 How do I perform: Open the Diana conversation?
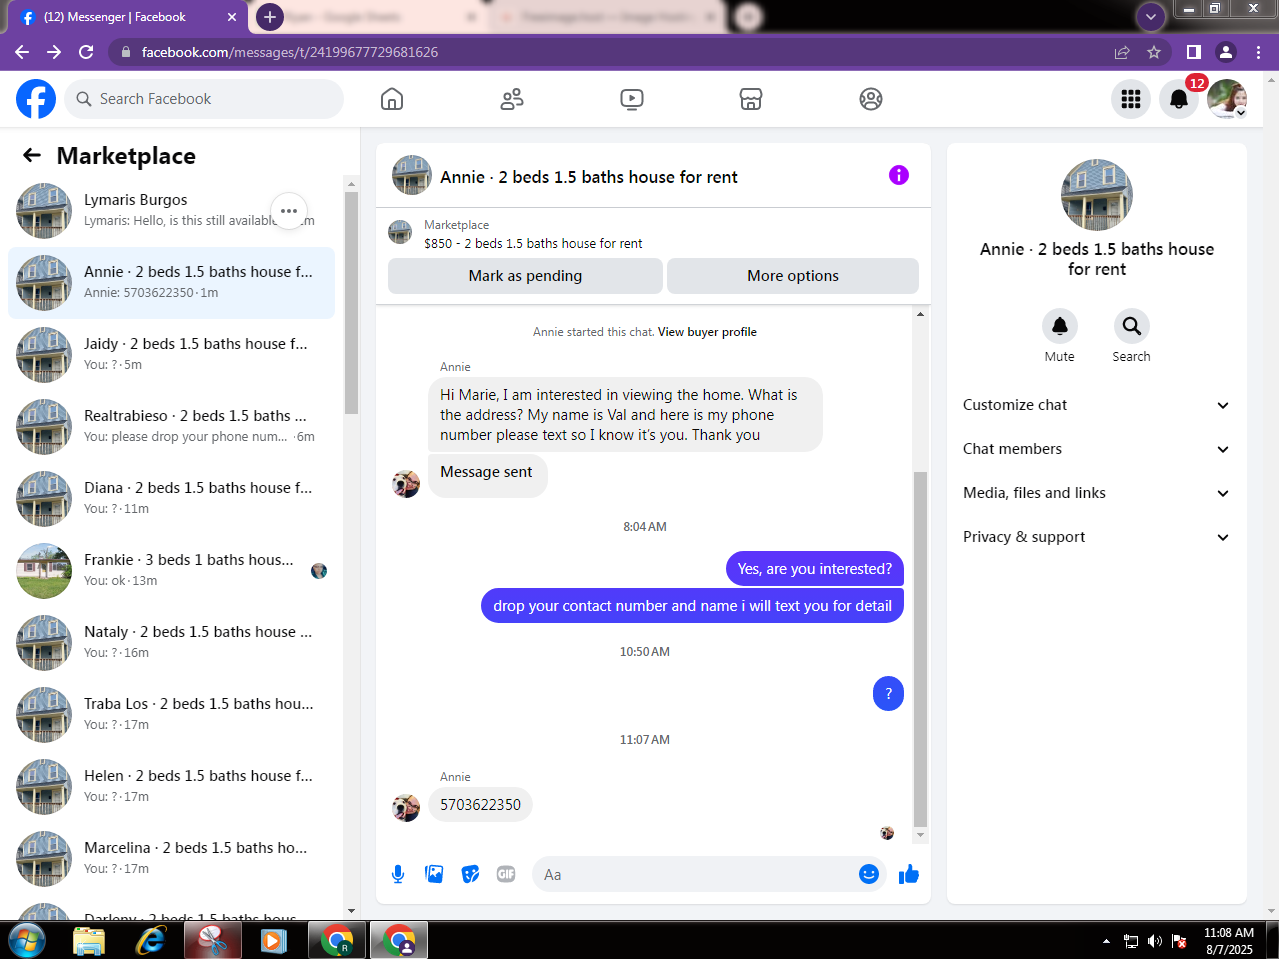point(172,499)
